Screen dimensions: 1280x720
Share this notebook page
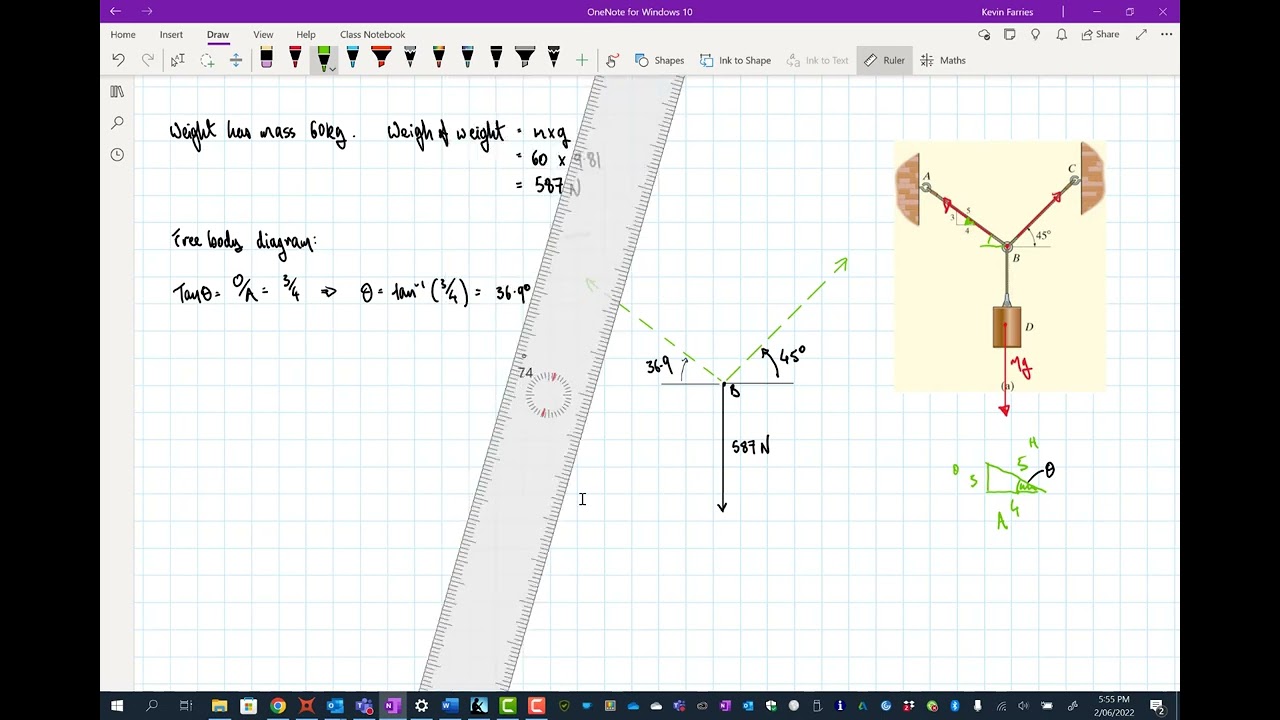coord(1100,34)
